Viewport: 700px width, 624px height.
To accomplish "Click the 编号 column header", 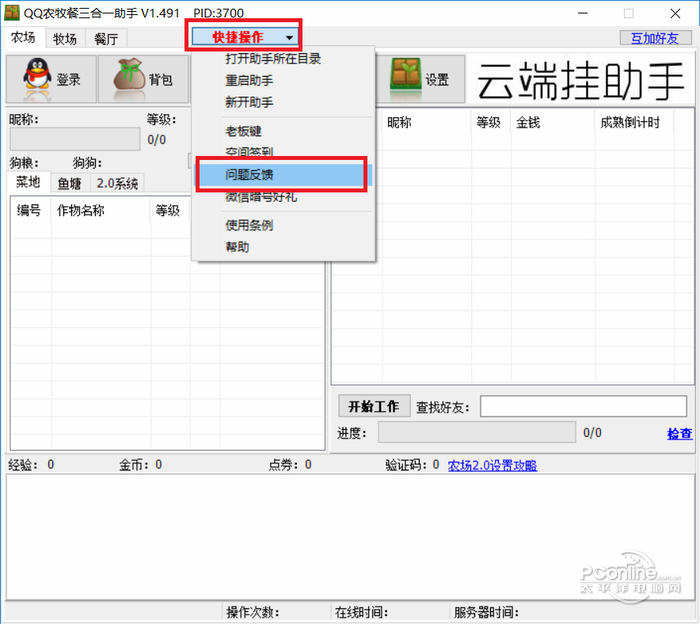I will 31,210.
